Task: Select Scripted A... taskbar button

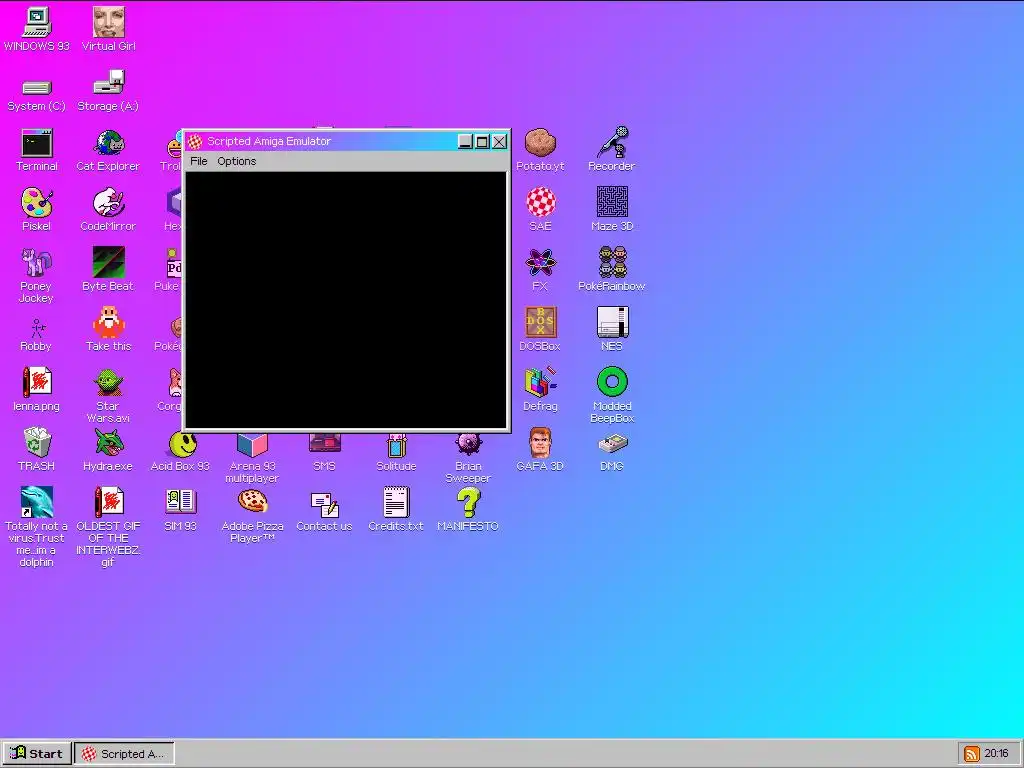Action: 124,754
